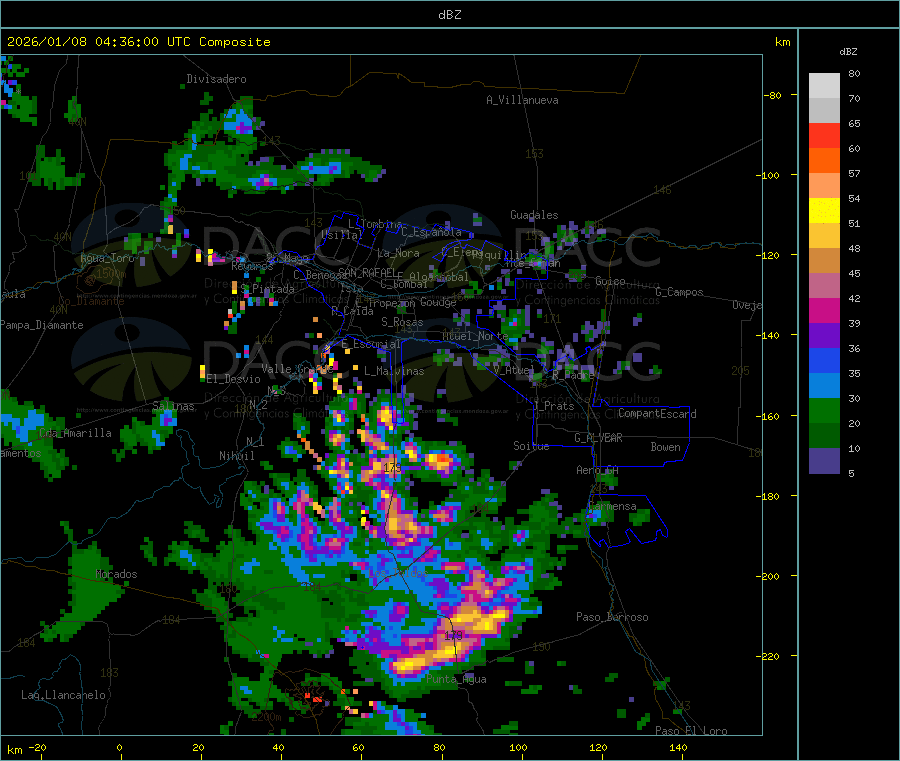Click the S_Rosas place label

click(x=402, y=322)
